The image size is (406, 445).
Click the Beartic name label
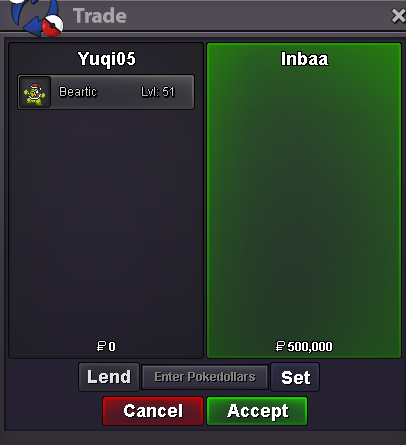point(78,92)
